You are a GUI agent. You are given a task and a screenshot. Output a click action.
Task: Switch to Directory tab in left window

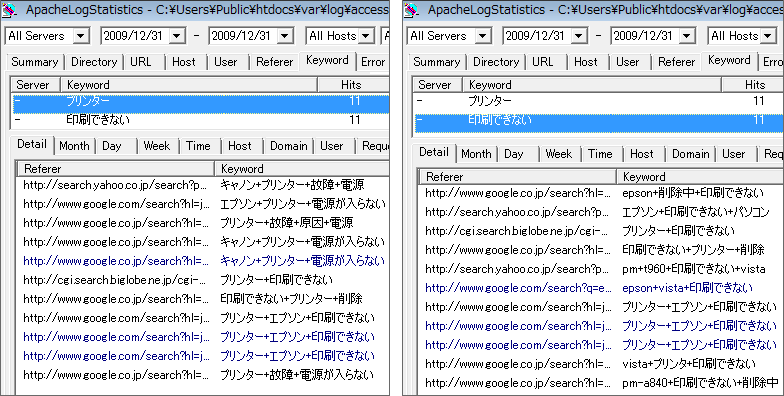click(94, 62)
